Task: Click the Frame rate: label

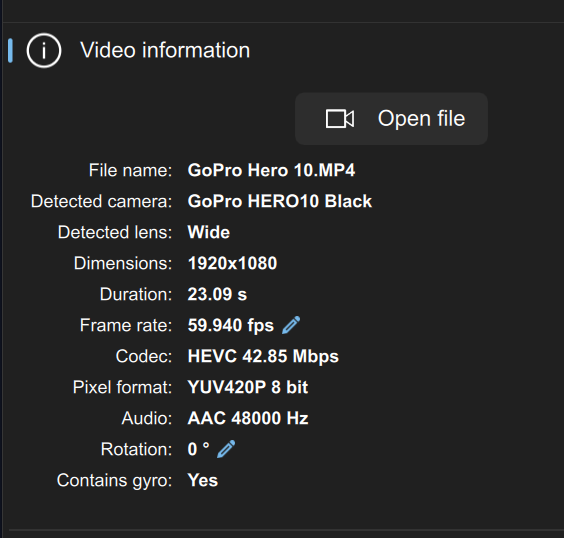Action: 126,325
